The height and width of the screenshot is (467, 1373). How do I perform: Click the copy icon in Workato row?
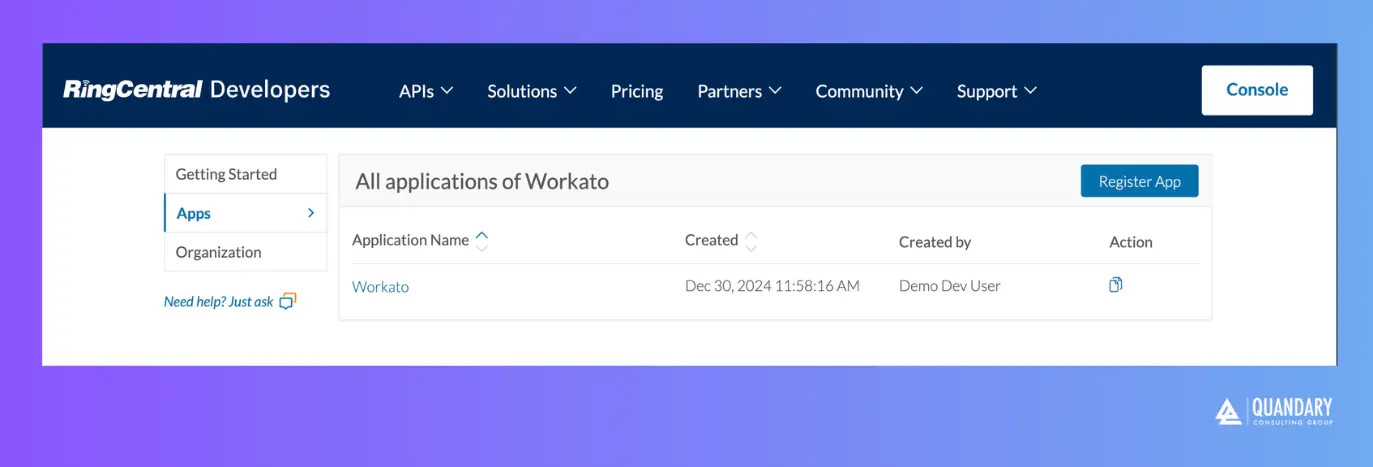pos(1116,285)
